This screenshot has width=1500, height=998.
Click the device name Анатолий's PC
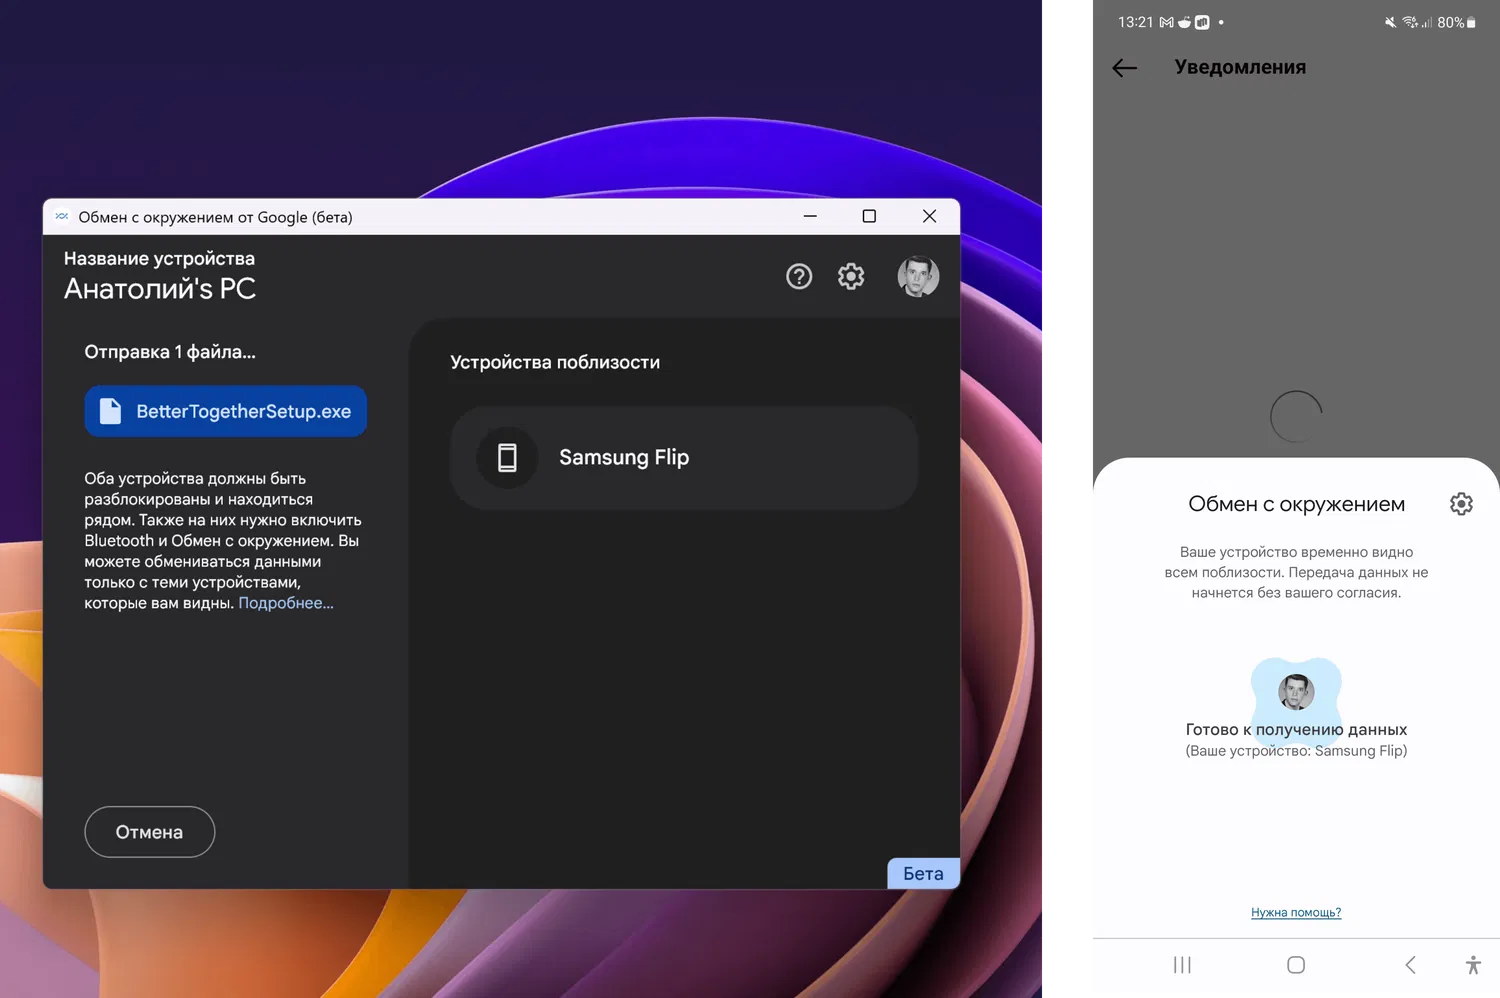(160, 289)
